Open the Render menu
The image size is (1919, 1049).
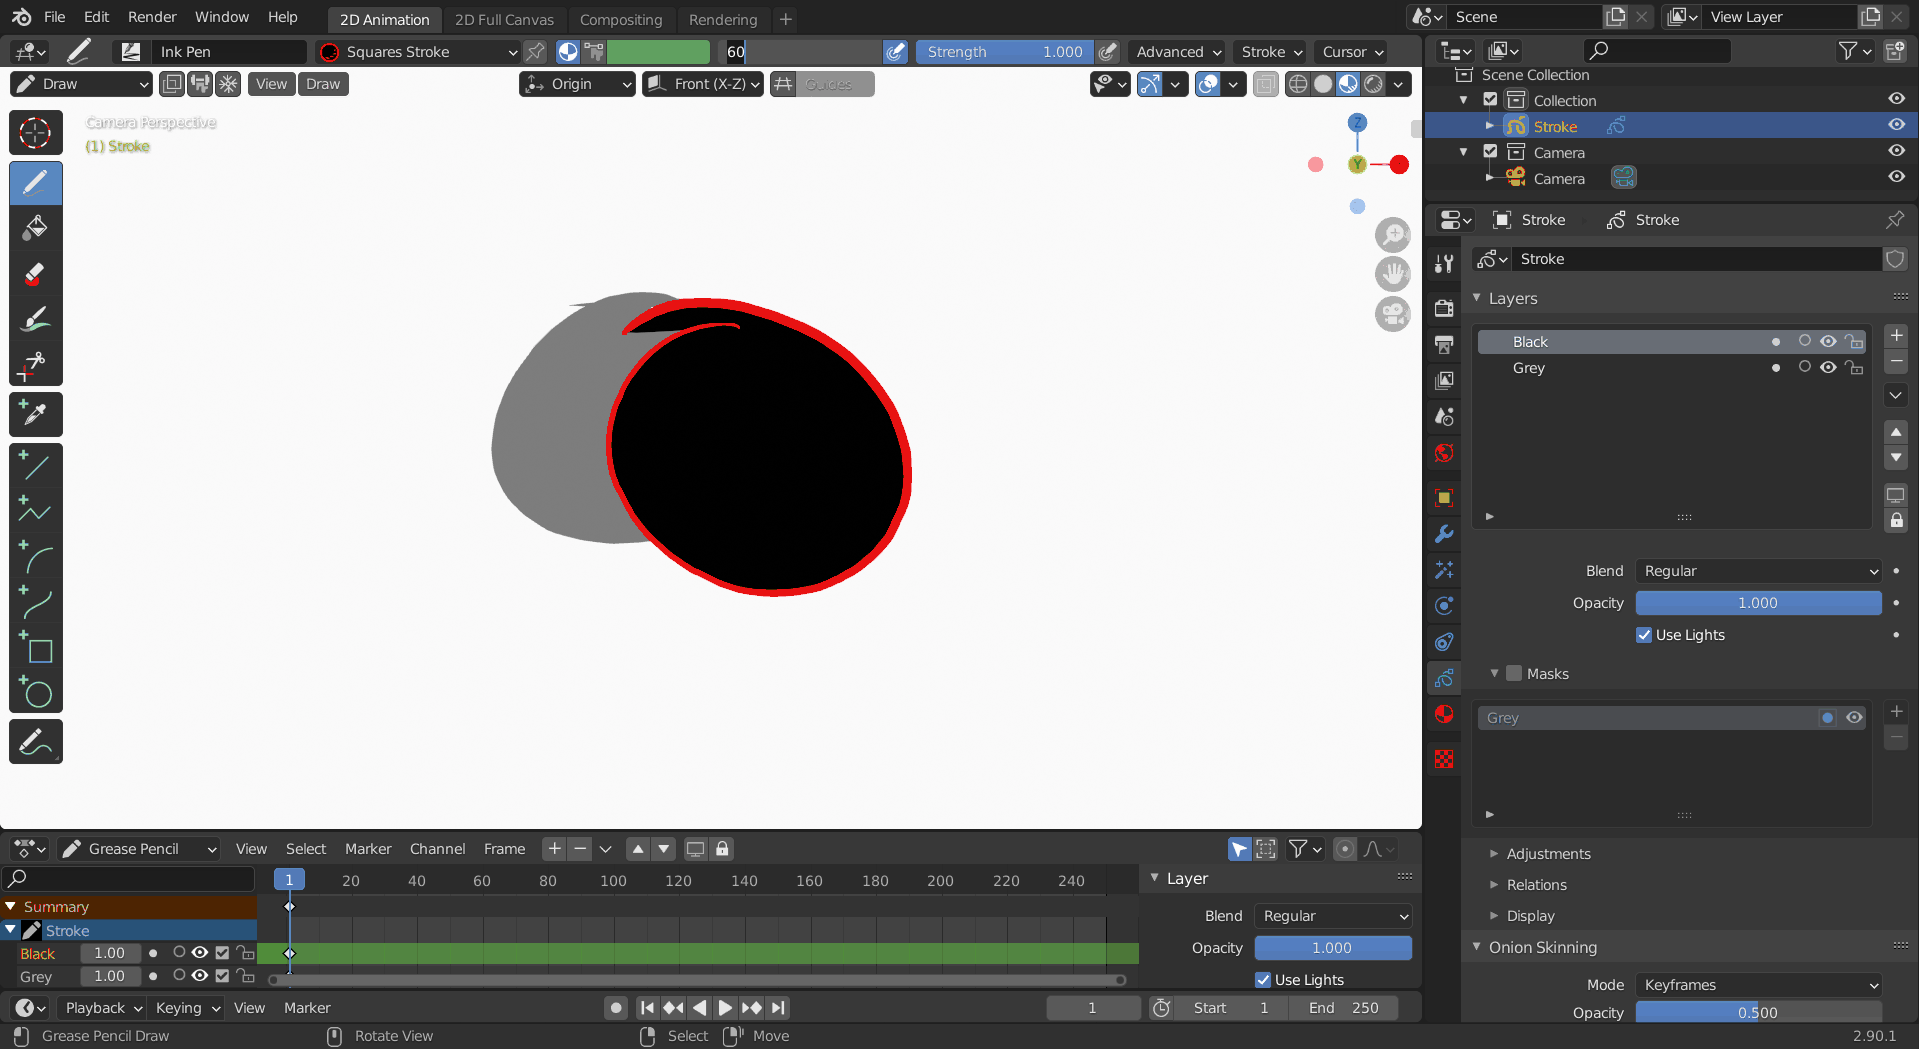tap(152, 17)
